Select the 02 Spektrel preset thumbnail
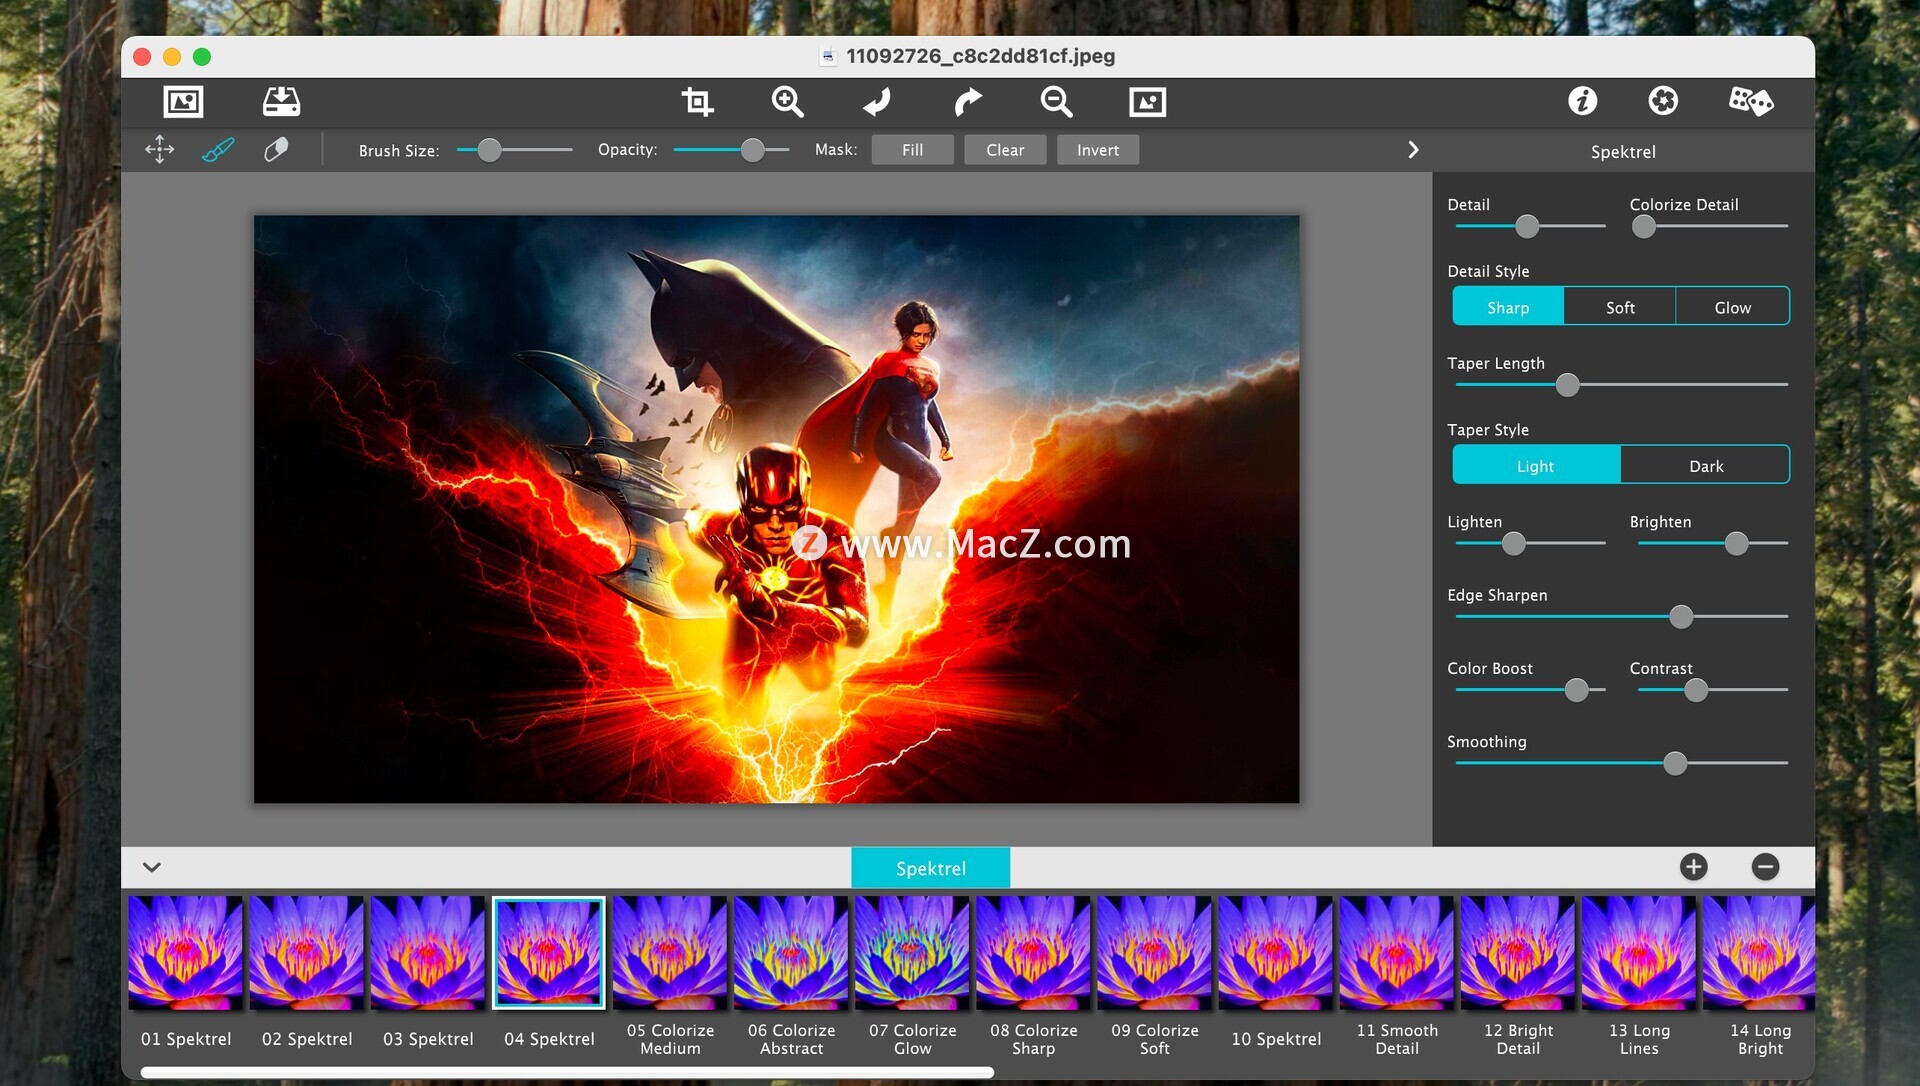The width and height of the screenshot is (1920, 1086). point(306,953)
